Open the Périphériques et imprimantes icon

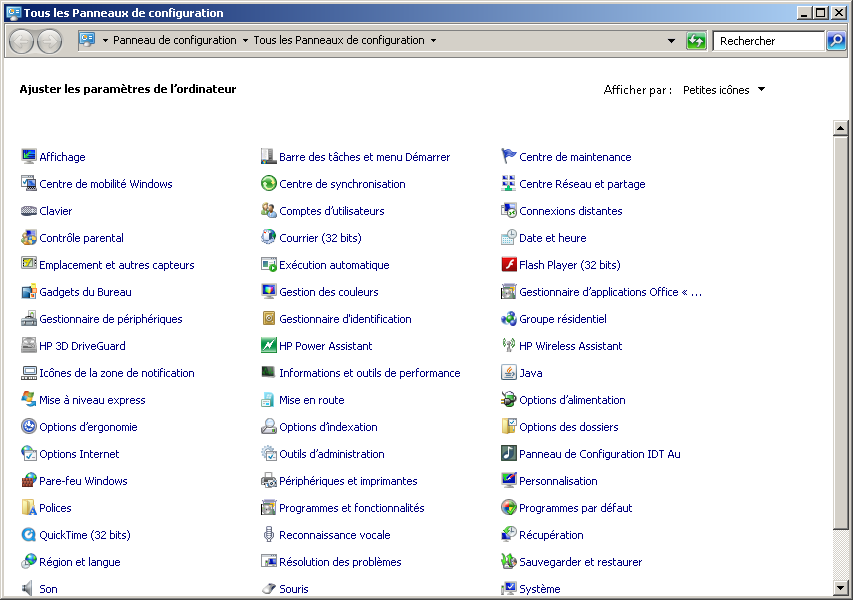(269, 480)
